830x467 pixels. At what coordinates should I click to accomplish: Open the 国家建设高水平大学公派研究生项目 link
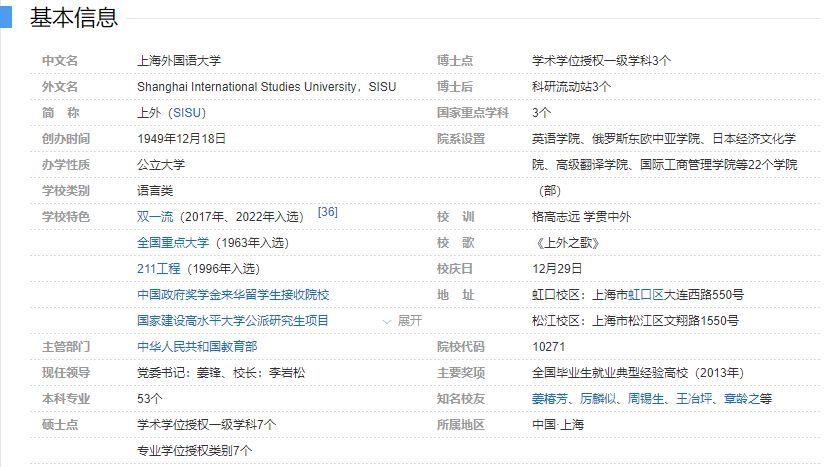[233, 321]
